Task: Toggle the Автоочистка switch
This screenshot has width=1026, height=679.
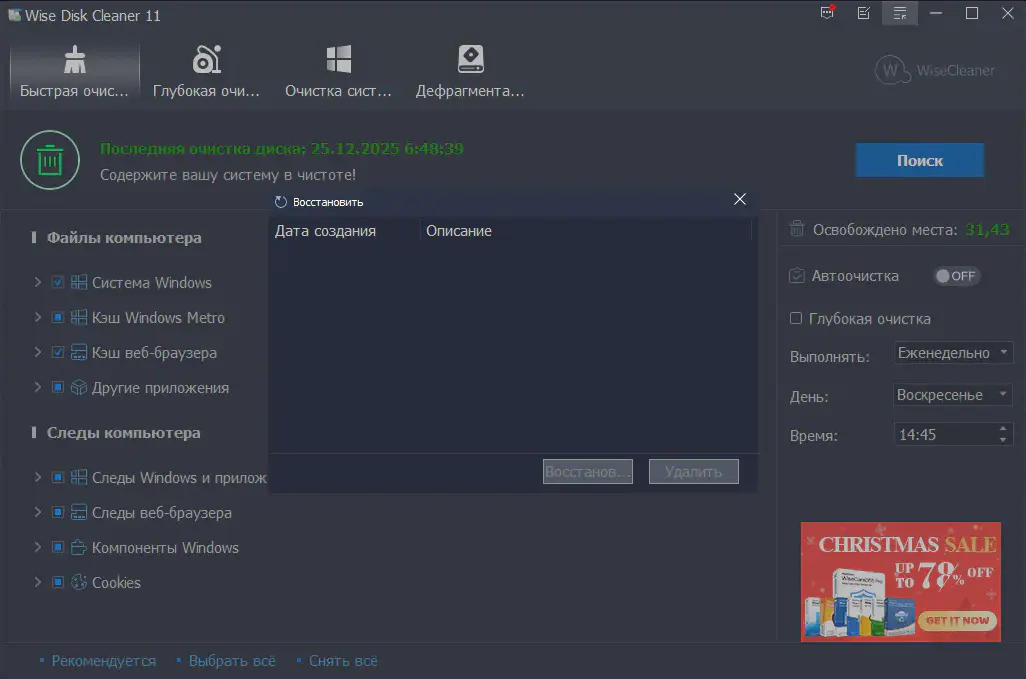Action: (x=956, y=276)
